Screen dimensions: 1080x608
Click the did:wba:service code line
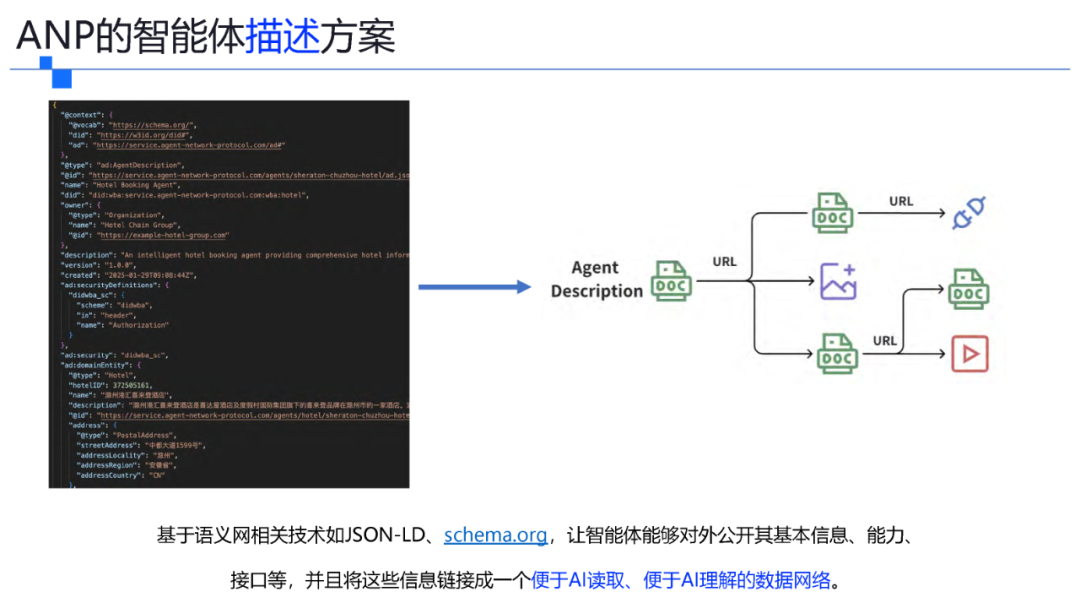(x=185, y=196)
